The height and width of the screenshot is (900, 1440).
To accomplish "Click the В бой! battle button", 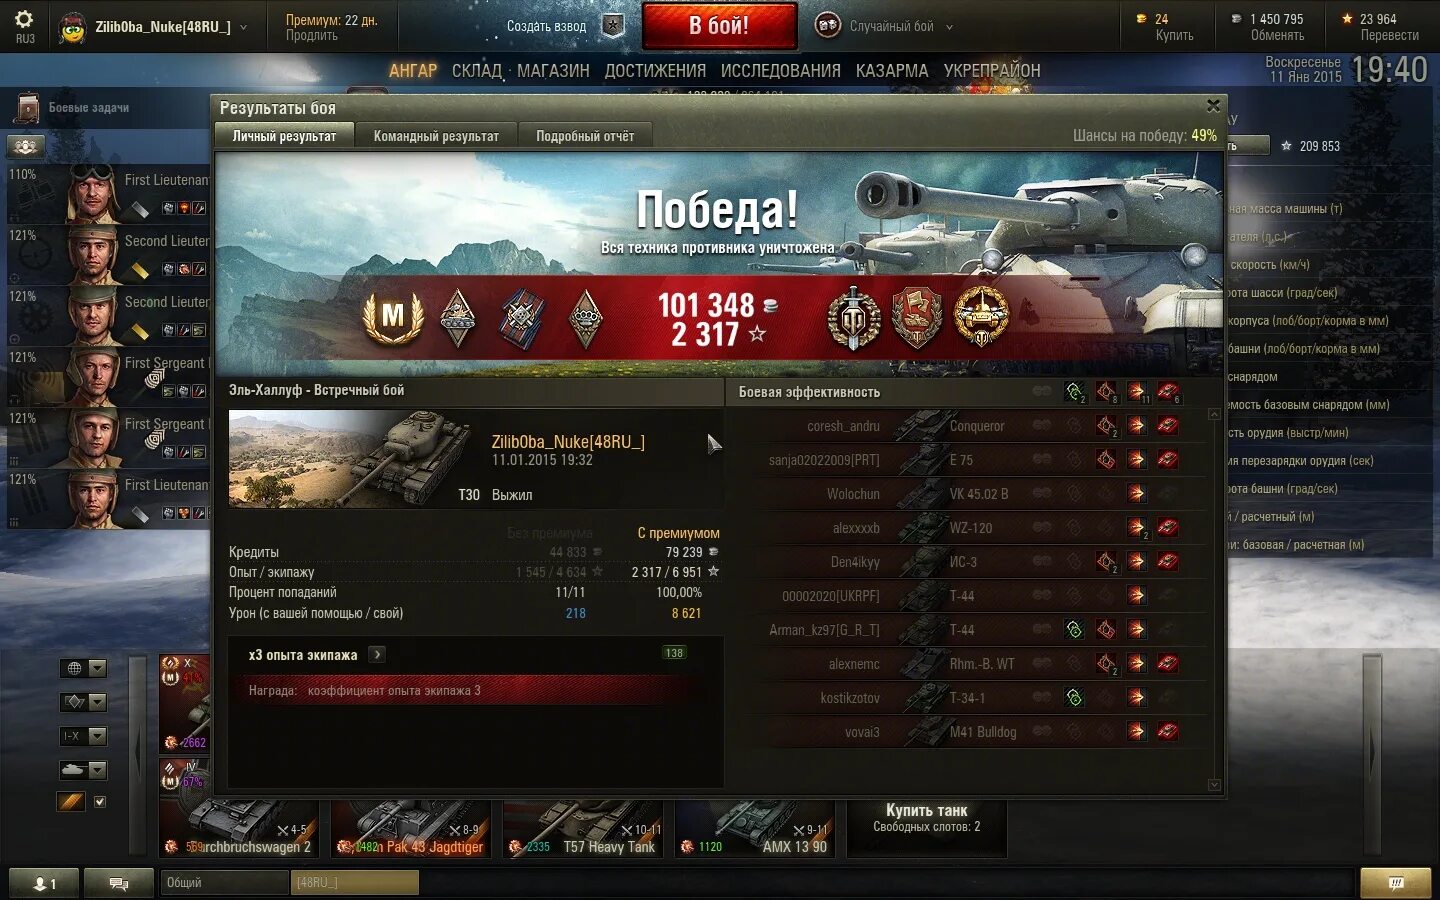I will click(x=719, y=26).
